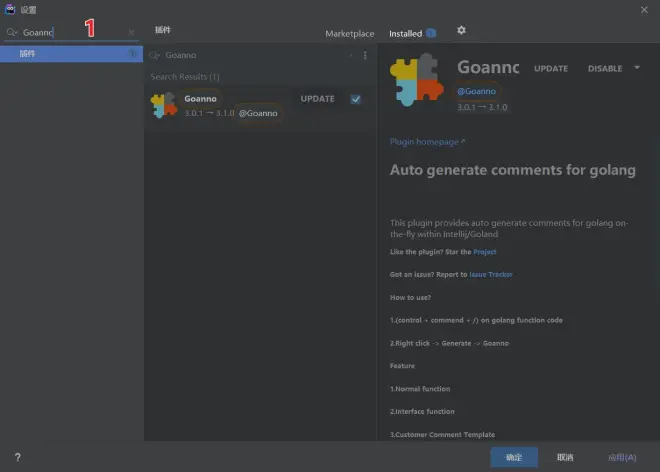This screenshot has width=660, height=472.
Task: Open the Project link in description
Action: pos(484,252)
